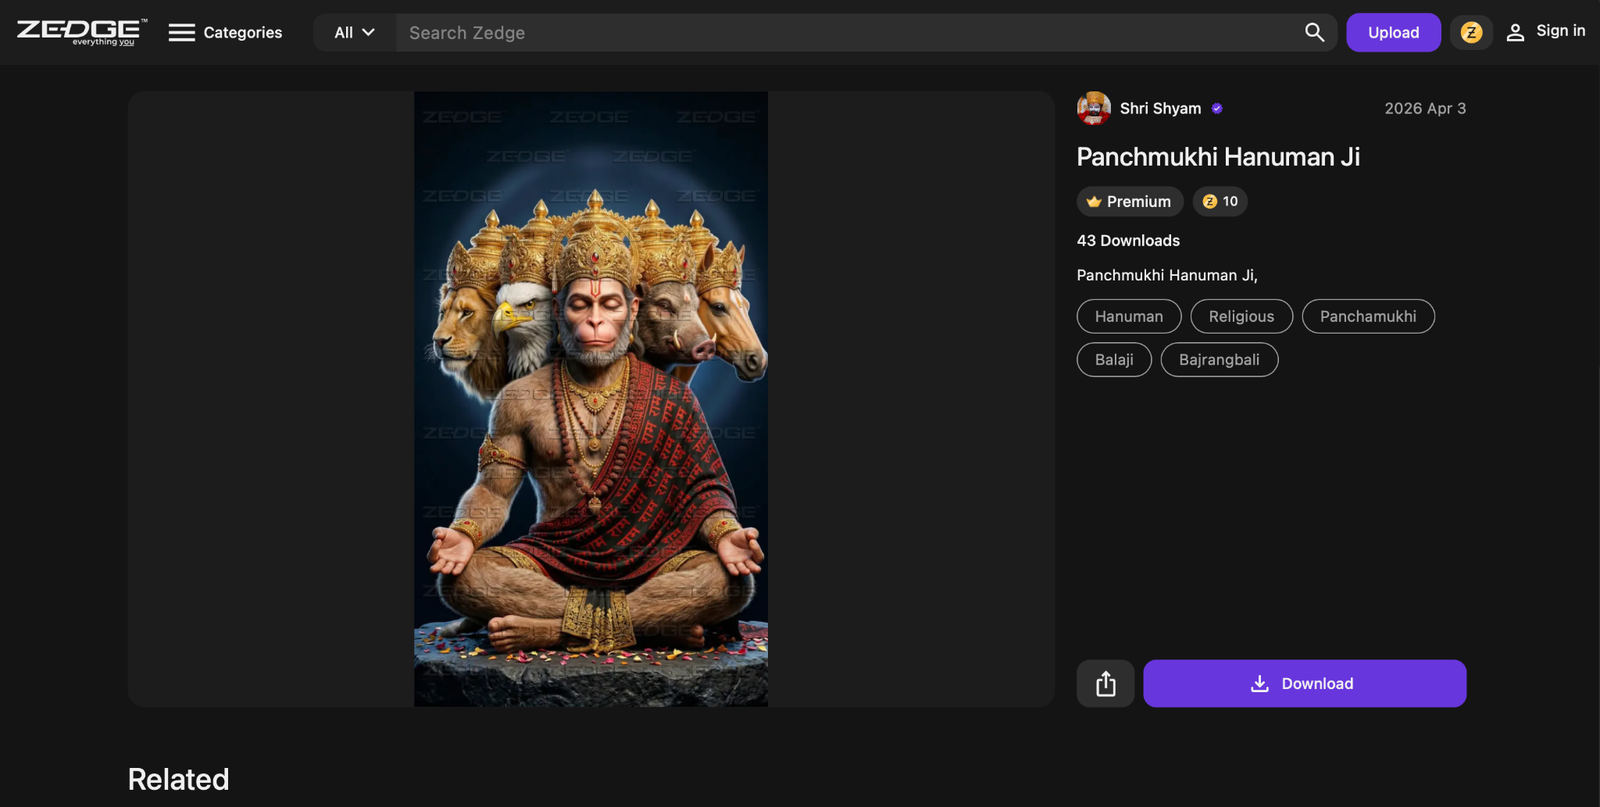Click the verified badge next to Shri Shyam
The image size is (1600, 807).
1217,108
